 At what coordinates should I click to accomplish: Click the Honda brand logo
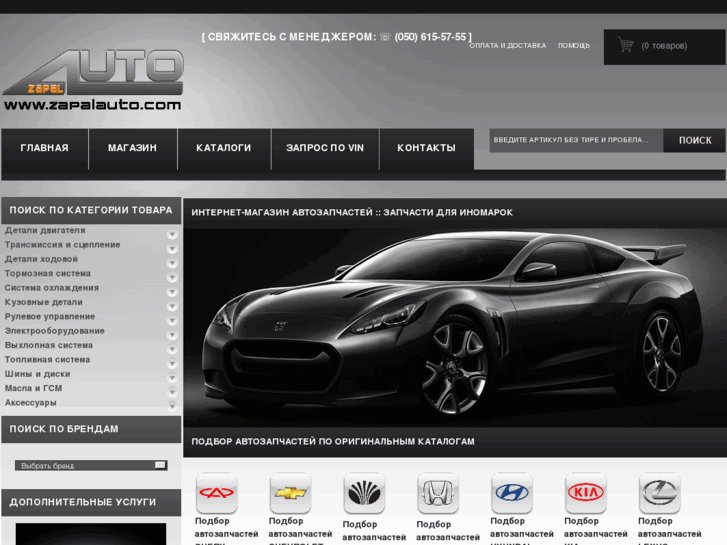point(438,493)
